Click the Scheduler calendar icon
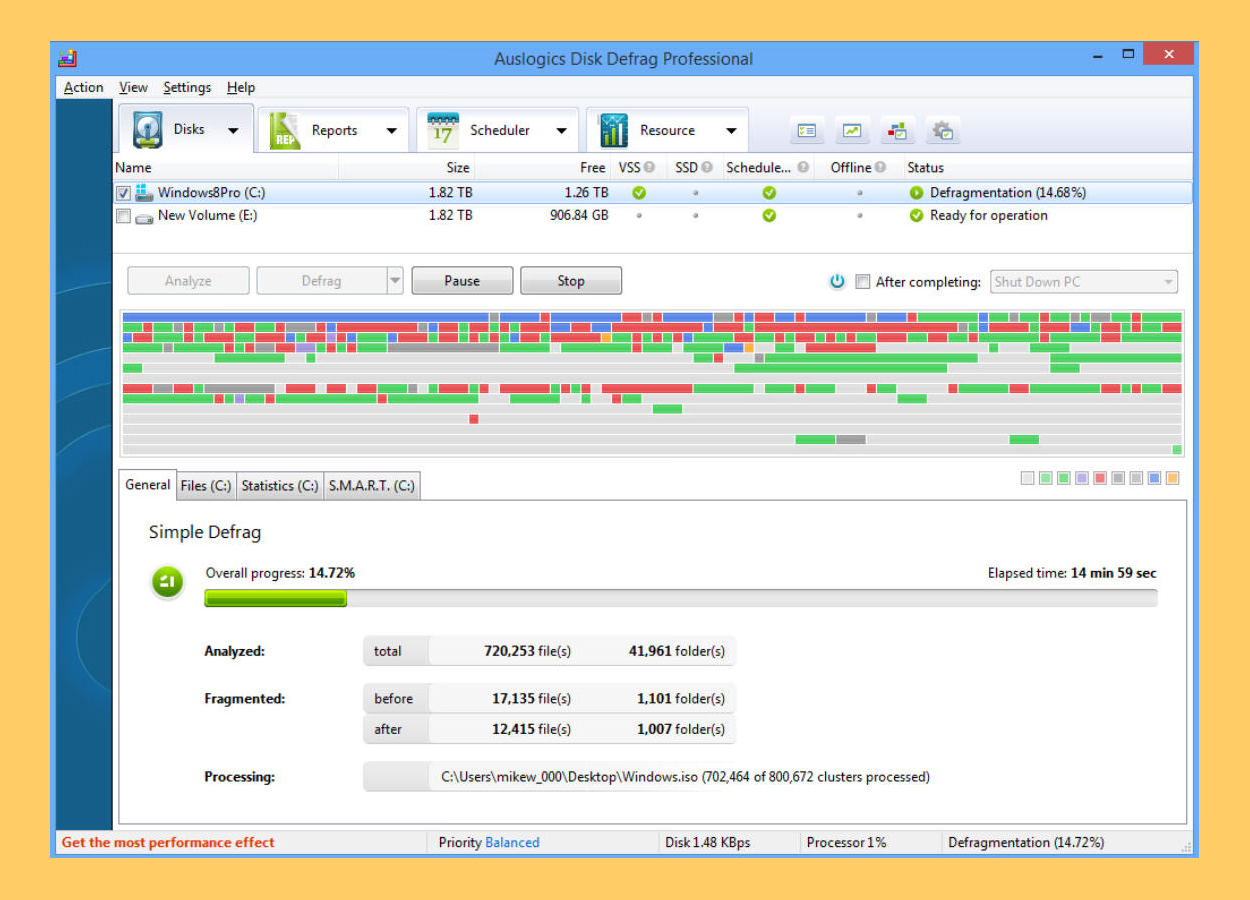Screen dimensions: 1250x900 (443, 131)
